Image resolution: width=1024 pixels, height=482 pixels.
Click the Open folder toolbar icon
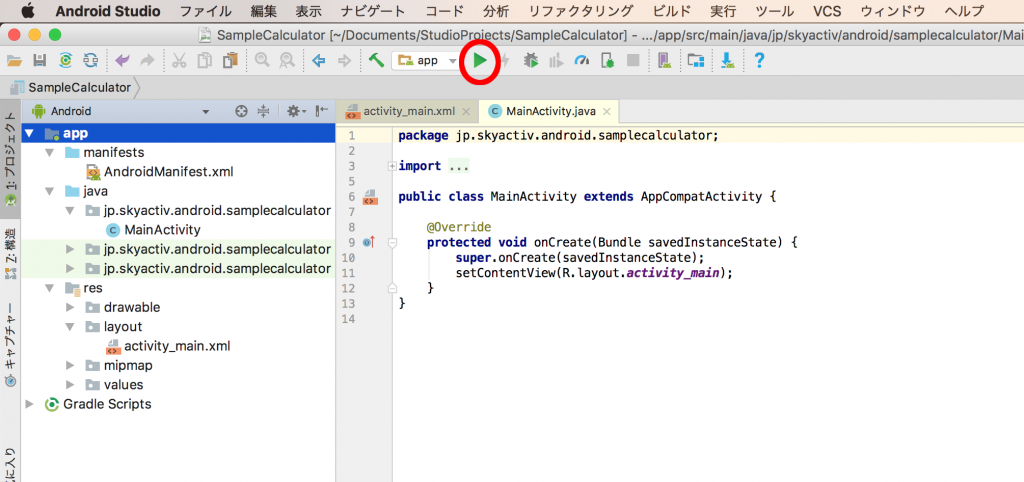point(14,61)
